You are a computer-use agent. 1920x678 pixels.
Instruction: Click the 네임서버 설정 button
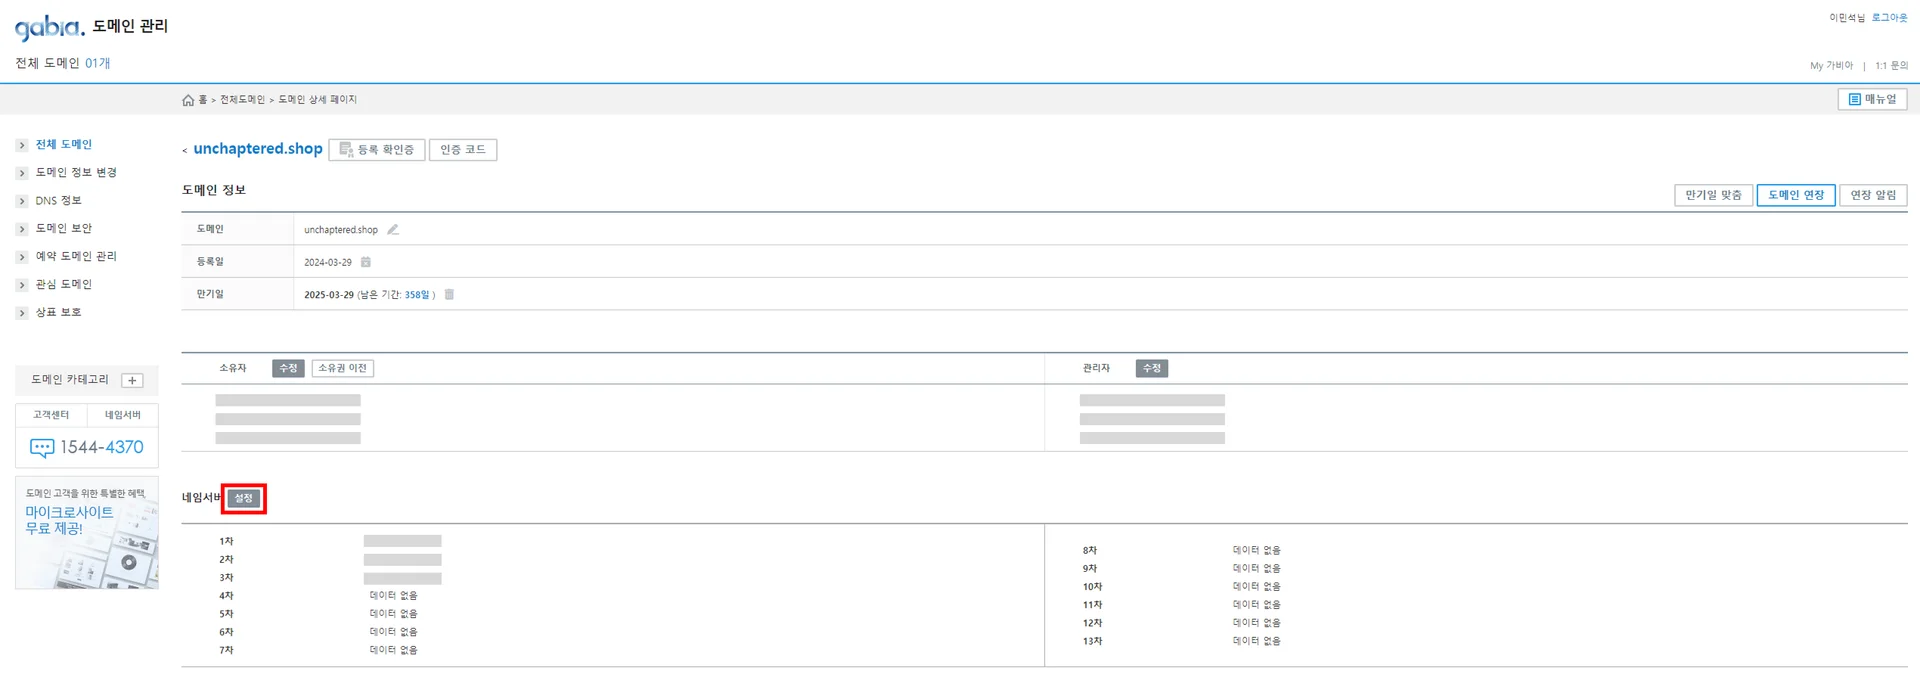click(244, 498)
